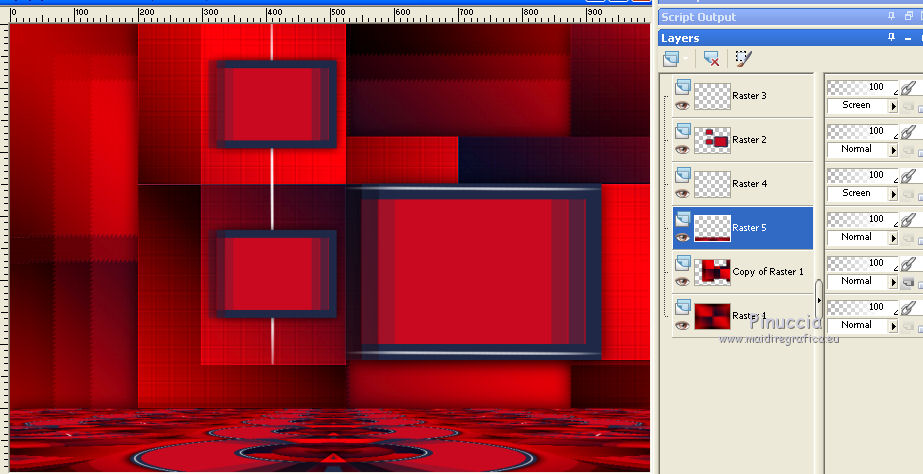Click the layer type icon of Raster 1

[x=682, y=307]
